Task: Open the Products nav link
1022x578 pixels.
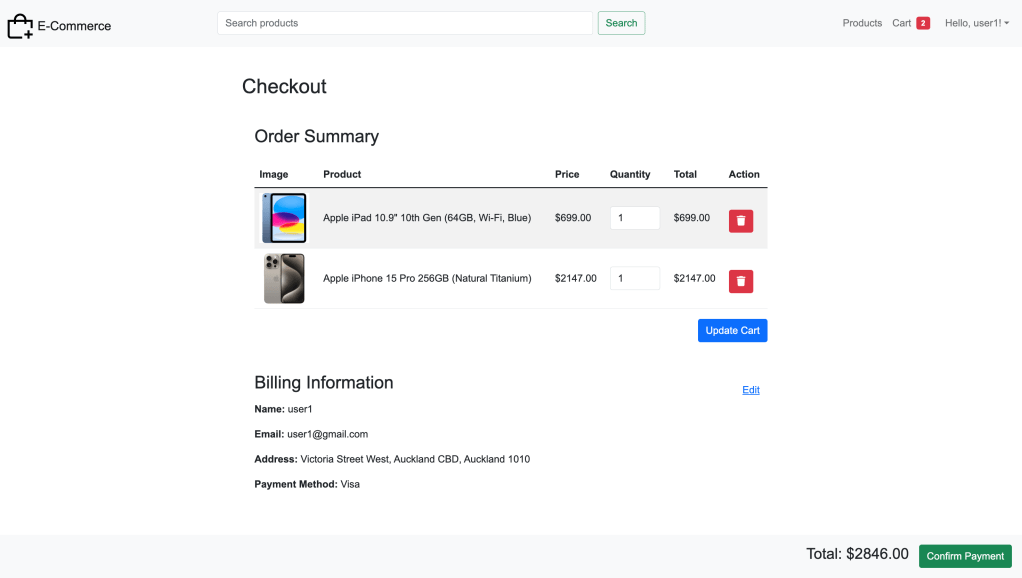Action: [x=861, y=23]
